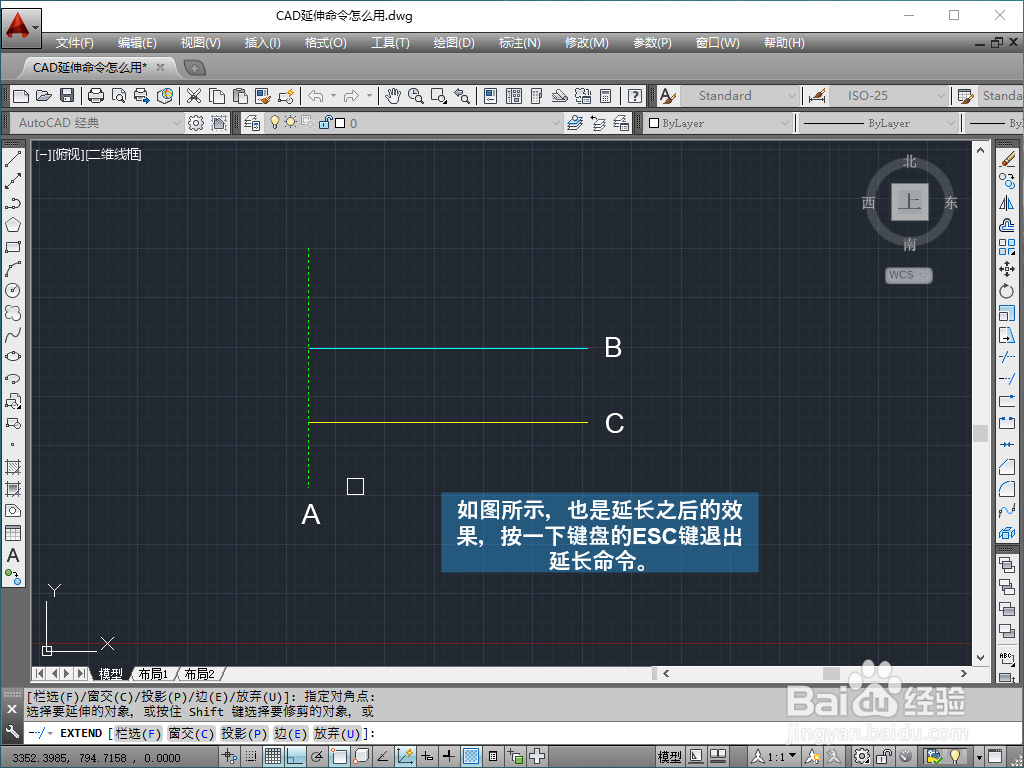Viewport: 1024px width, 768px height.
Task: Select the Polygon draw tool
Action: pyautogui.click(x=12, y=225)
